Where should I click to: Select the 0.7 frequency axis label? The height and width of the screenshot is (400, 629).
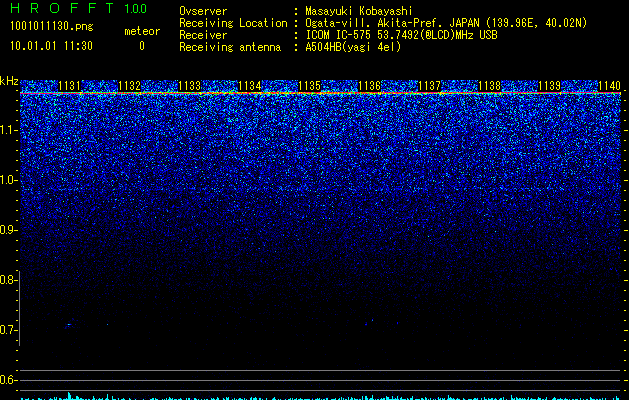click(8, 330)
